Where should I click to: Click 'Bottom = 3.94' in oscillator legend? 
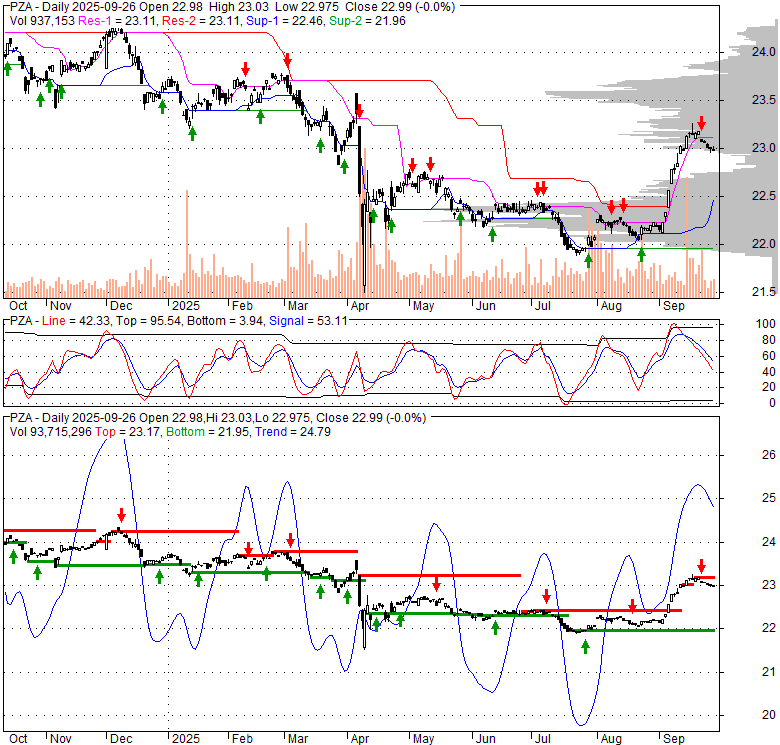coord(225,321)
